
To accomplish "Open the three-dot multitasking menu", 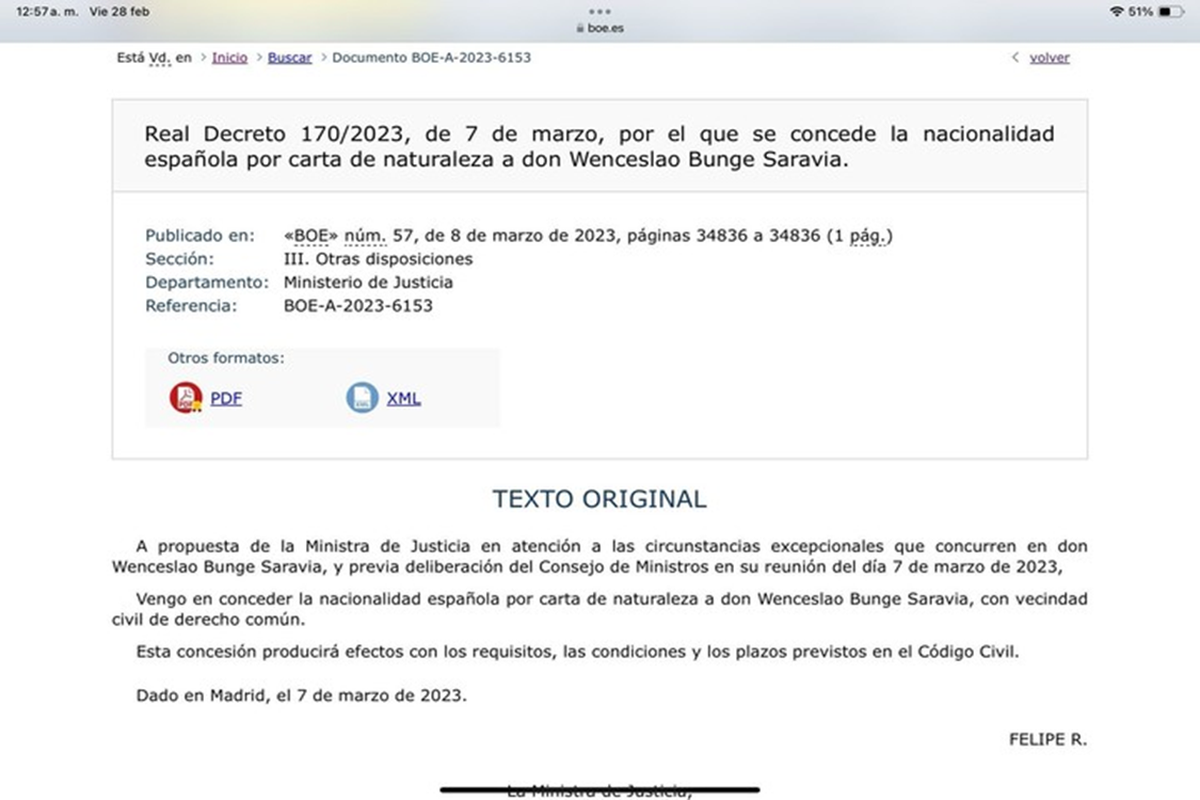I will (x=600, y=12).
